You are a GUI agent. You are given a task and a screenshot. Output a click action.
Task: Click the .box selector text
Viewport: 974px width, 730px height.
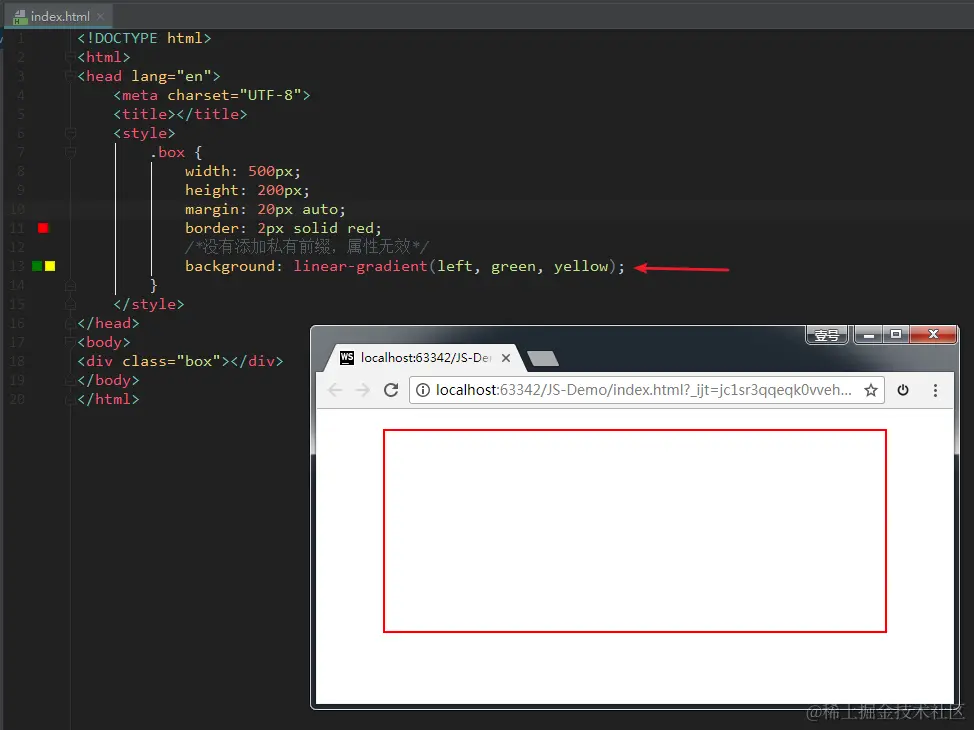point(167,152)
